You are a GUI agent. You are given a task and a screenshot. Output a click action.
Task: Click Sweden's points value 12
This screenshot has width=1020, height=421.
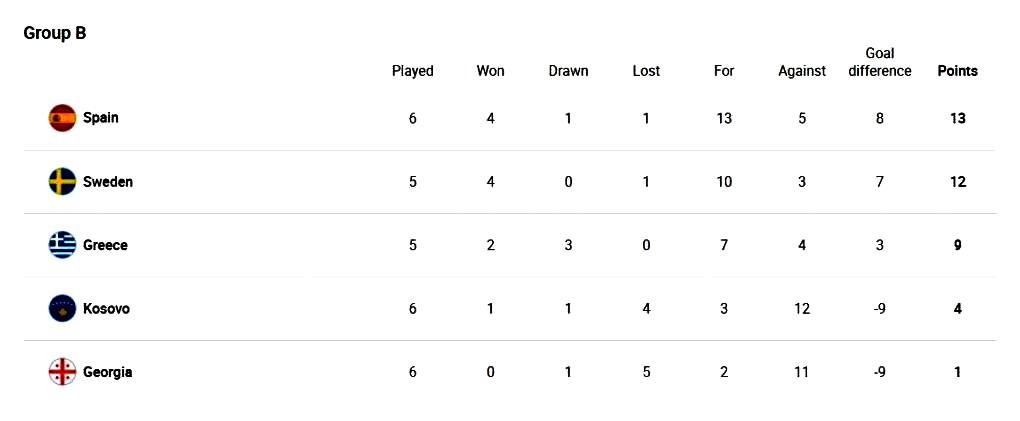point(958,182)
